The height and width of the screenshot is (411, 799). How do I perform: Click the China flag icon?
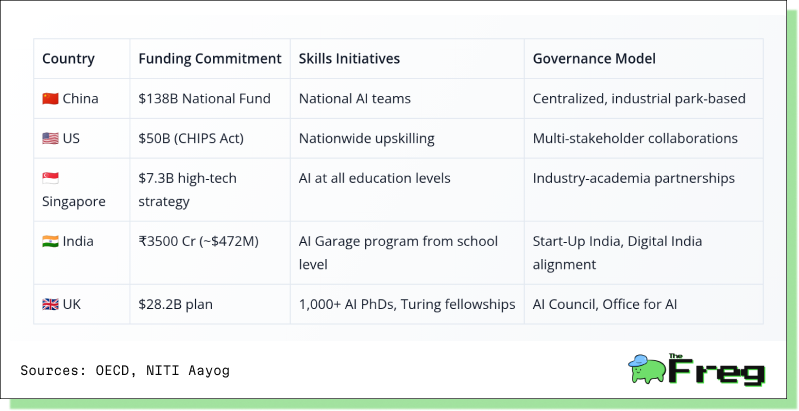[x=50, y=98]
